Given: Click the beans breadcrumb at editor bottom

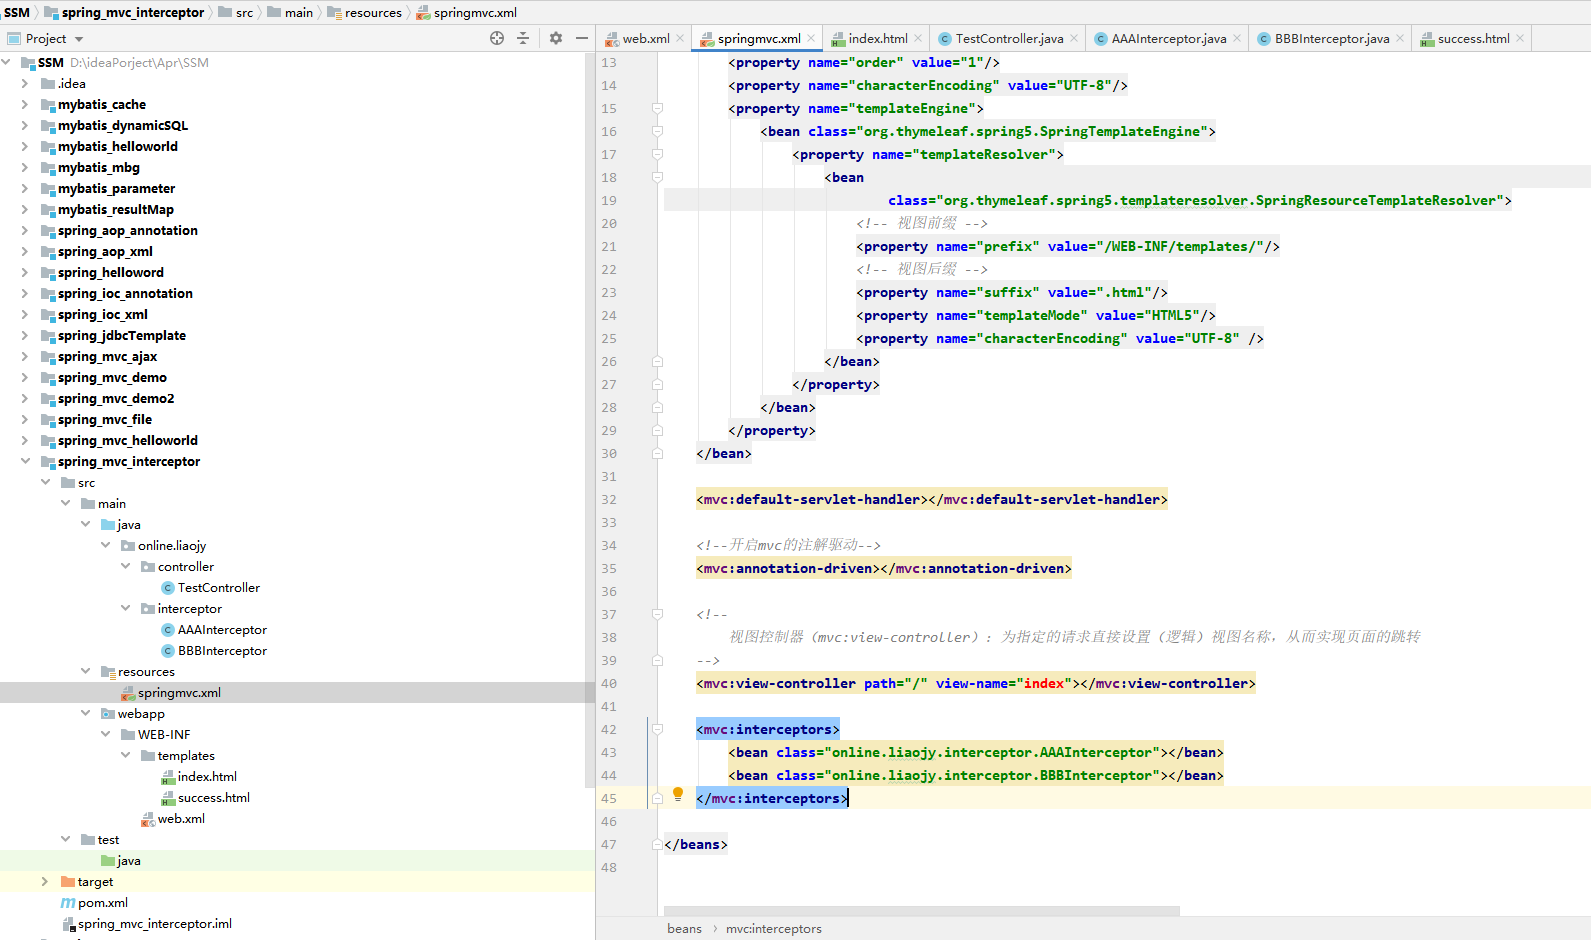Looking at the screenshot, I should pyautogui.click(x=685, y=929).
